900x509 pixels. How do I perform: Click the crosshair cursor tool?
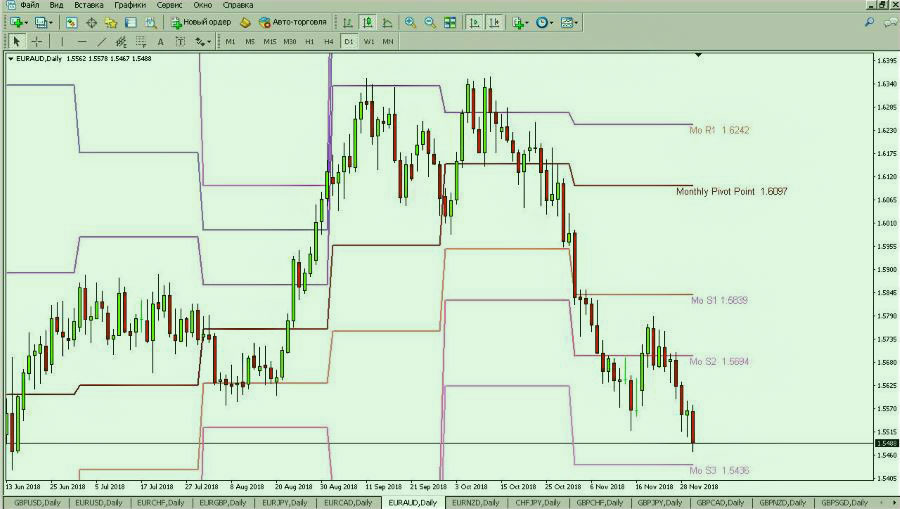coord(37,41)
